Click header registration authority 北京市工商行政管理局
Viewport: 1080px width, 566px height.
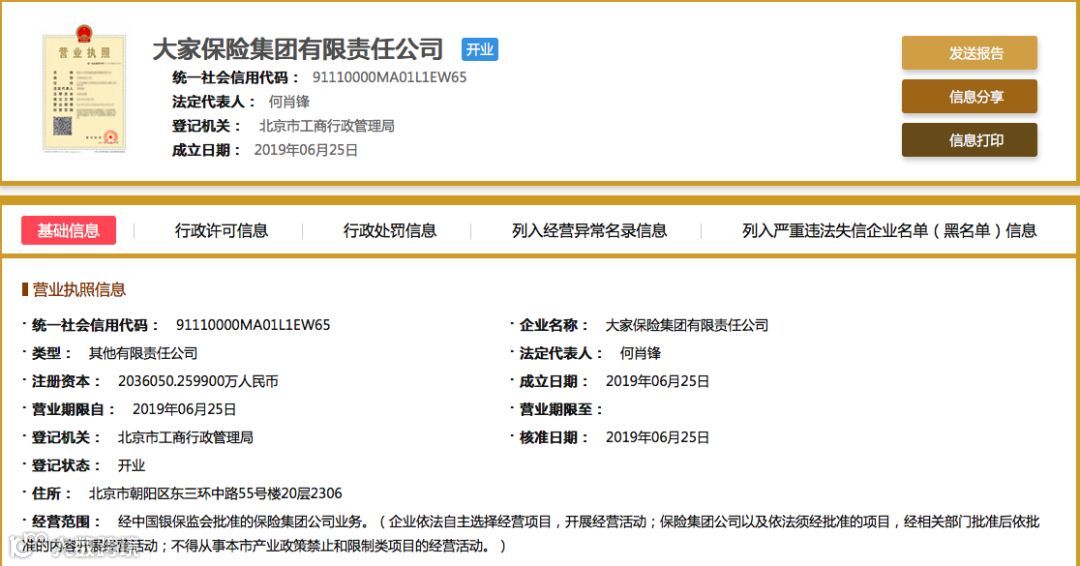326,126
